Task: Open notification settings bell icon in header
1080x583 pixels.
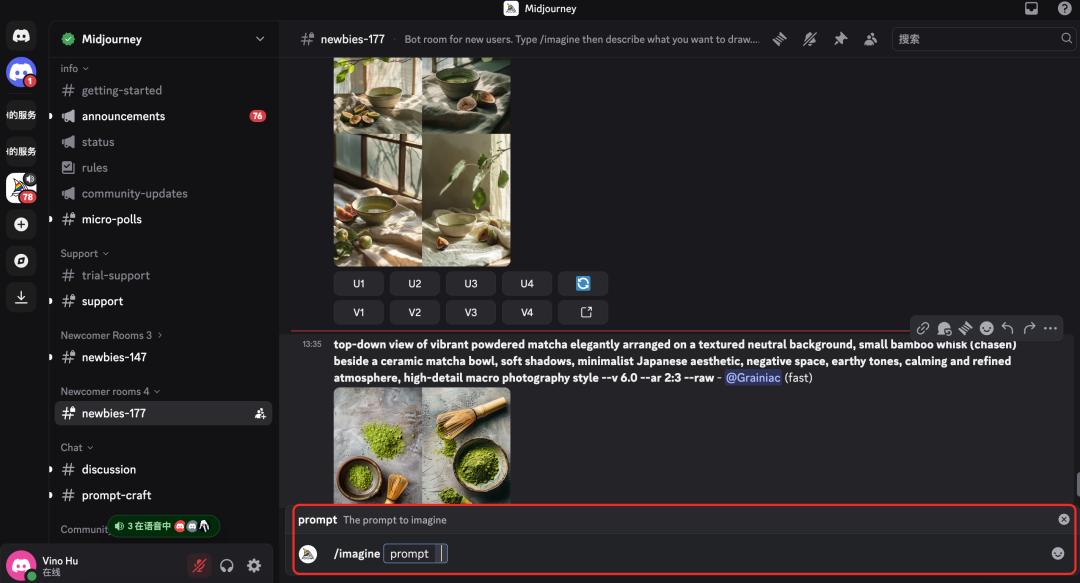Action: [x=809, y=39]
